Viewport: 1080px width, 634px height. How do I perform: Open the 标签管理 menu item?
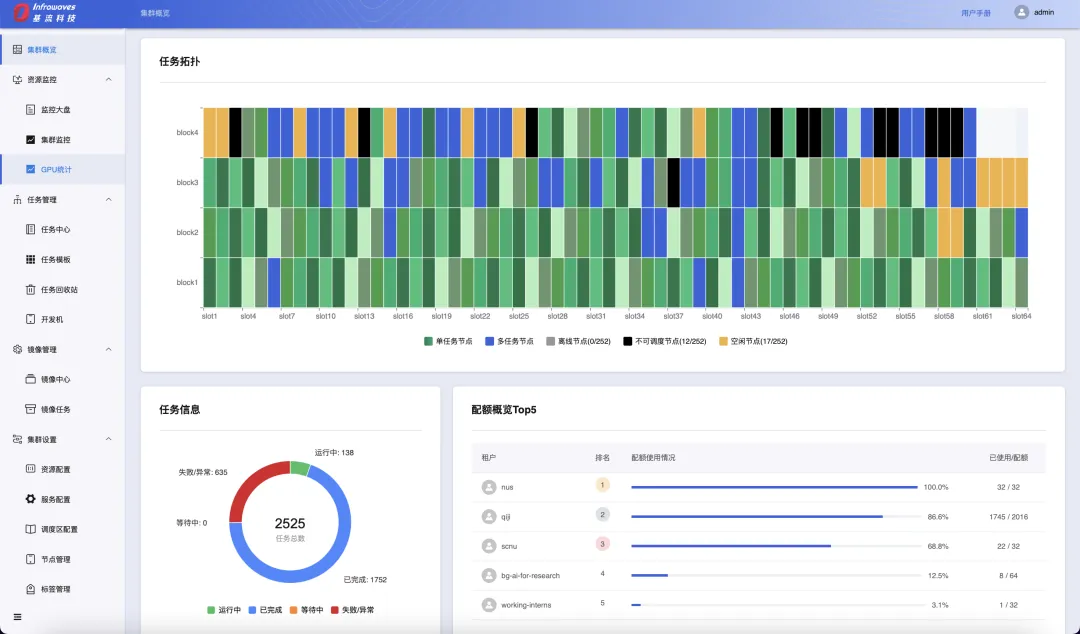click(63, 589)
